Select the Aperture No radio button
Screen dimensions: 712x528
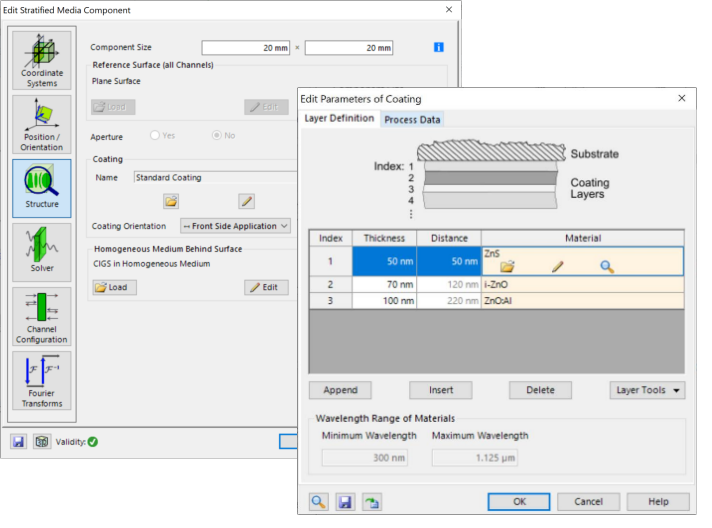(217, 135)
